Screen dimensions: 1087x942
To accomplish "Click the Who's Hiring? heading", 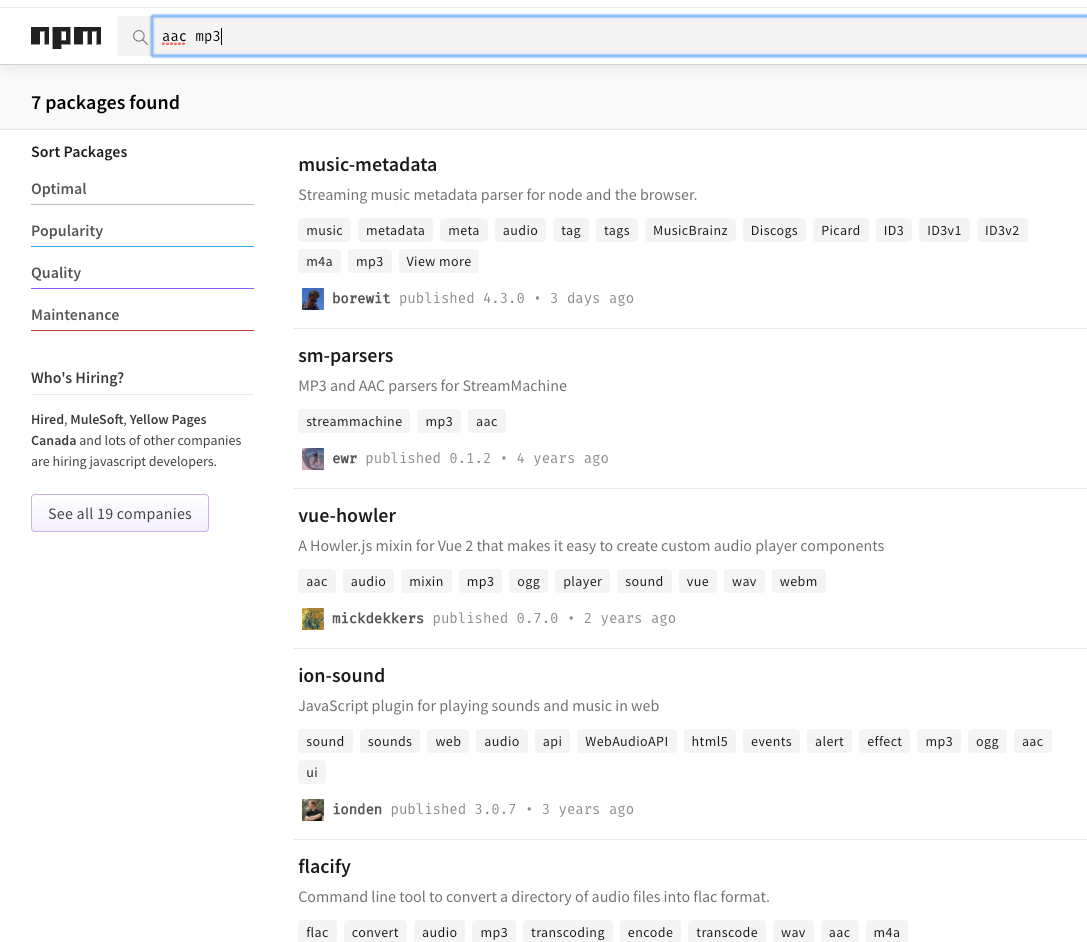I will point(78,378).
